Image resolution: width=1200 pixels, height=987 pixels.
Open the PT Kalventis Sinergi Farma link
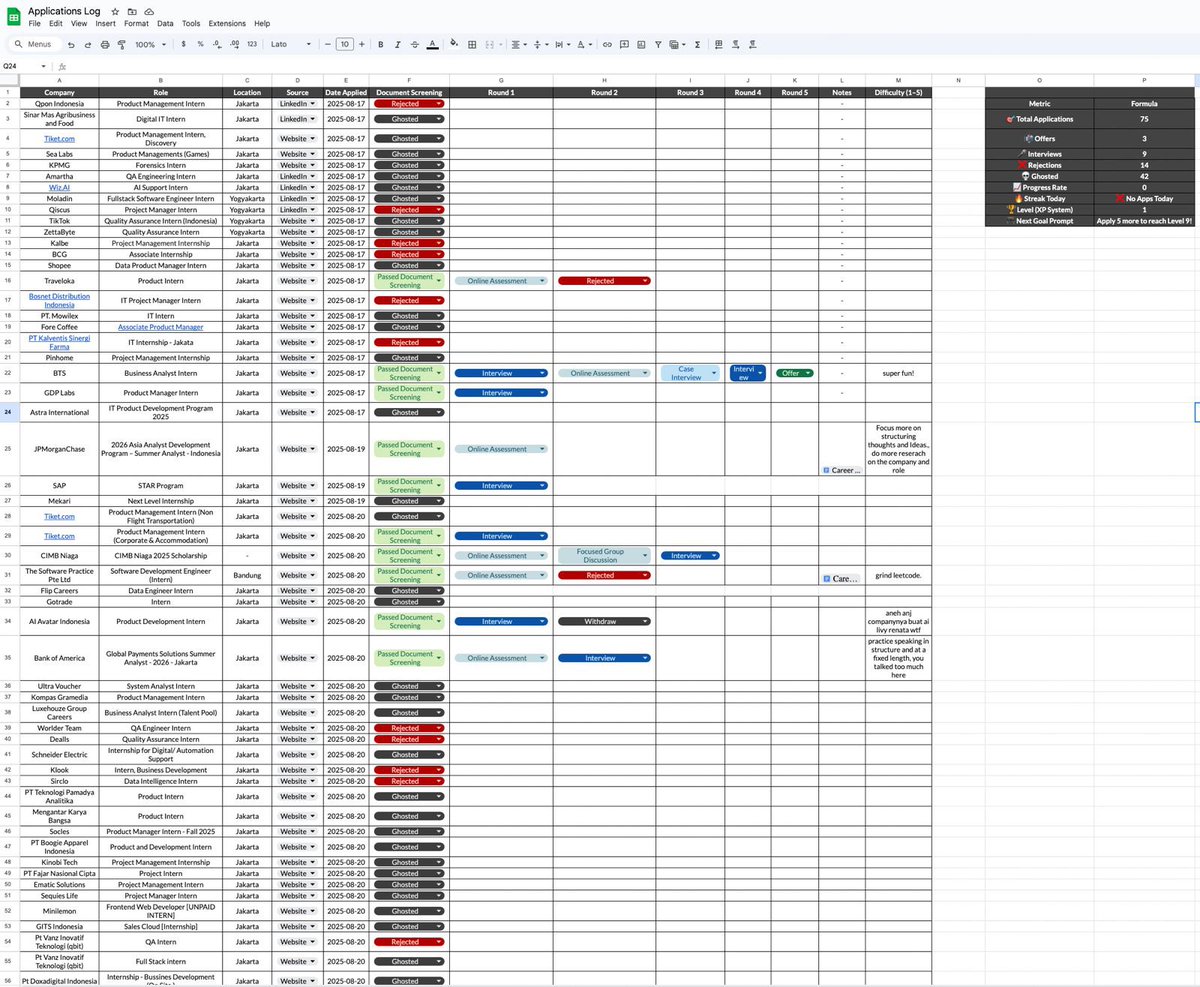[59, 342]
